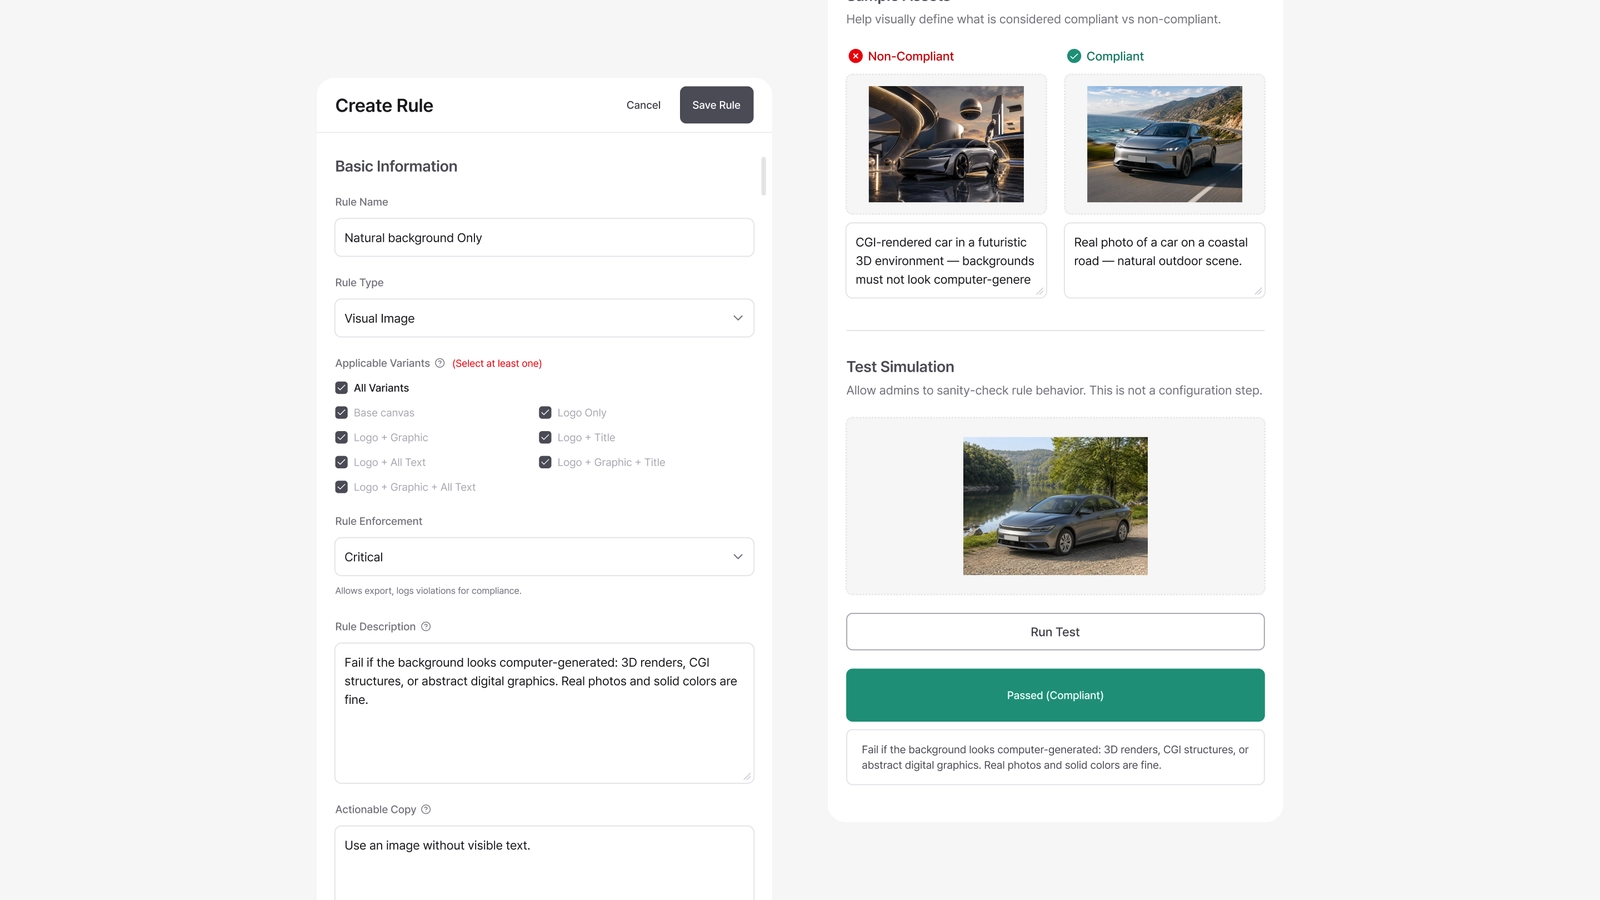The image size is (1600, 900).
Task: Click the Applicable Variants help icon
Action: 440,363
